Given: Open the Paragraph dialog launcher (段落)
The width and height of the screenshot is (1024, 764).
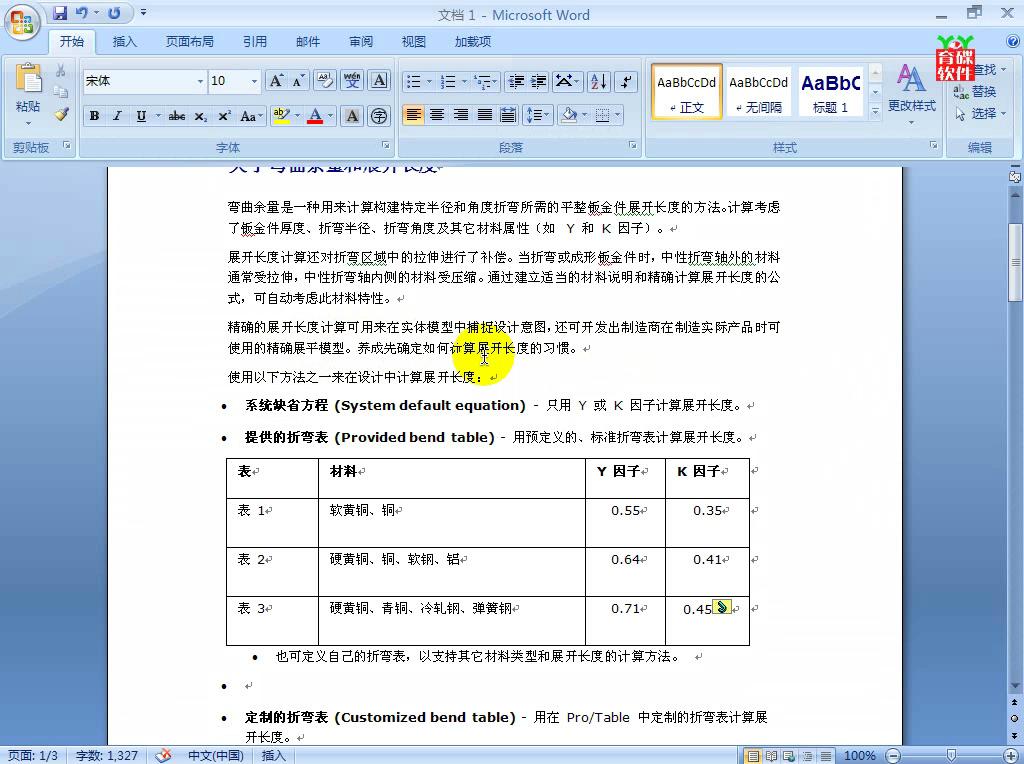Looking at the screenshot, I should pos(633,146).
